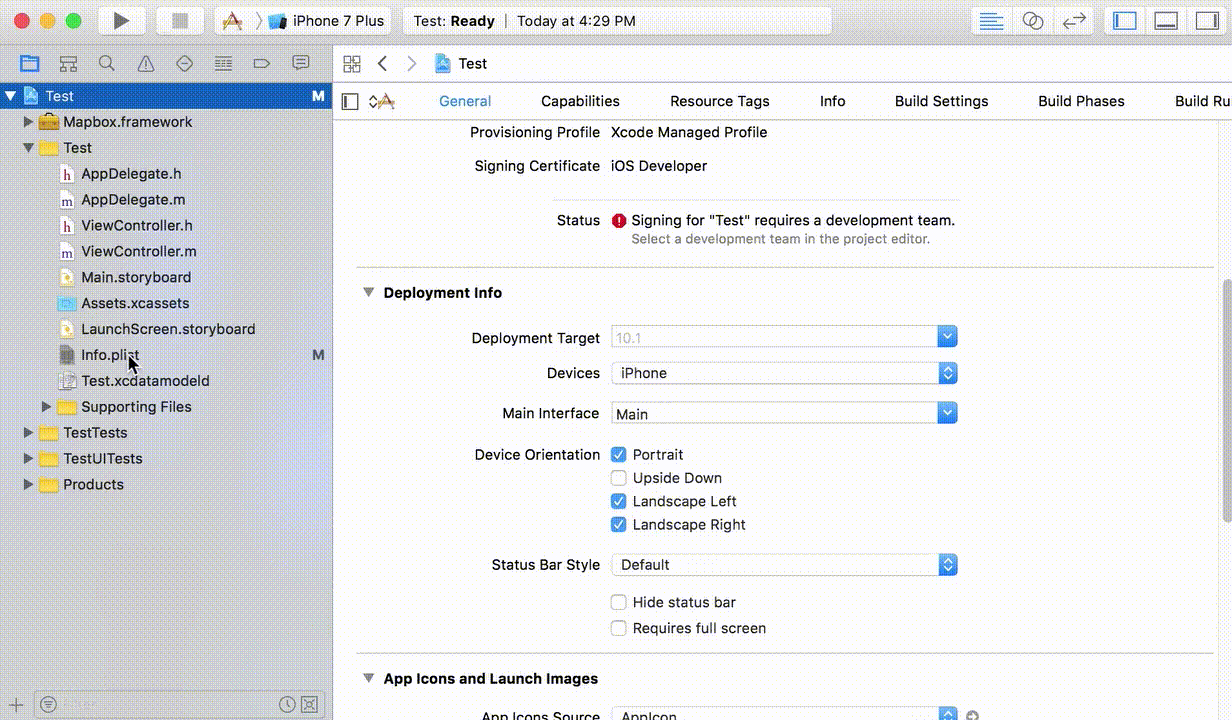Viewport: 1232px width, 720px height.
Task: Open the Symbol navigator
Action: click(x=68, y=63)
